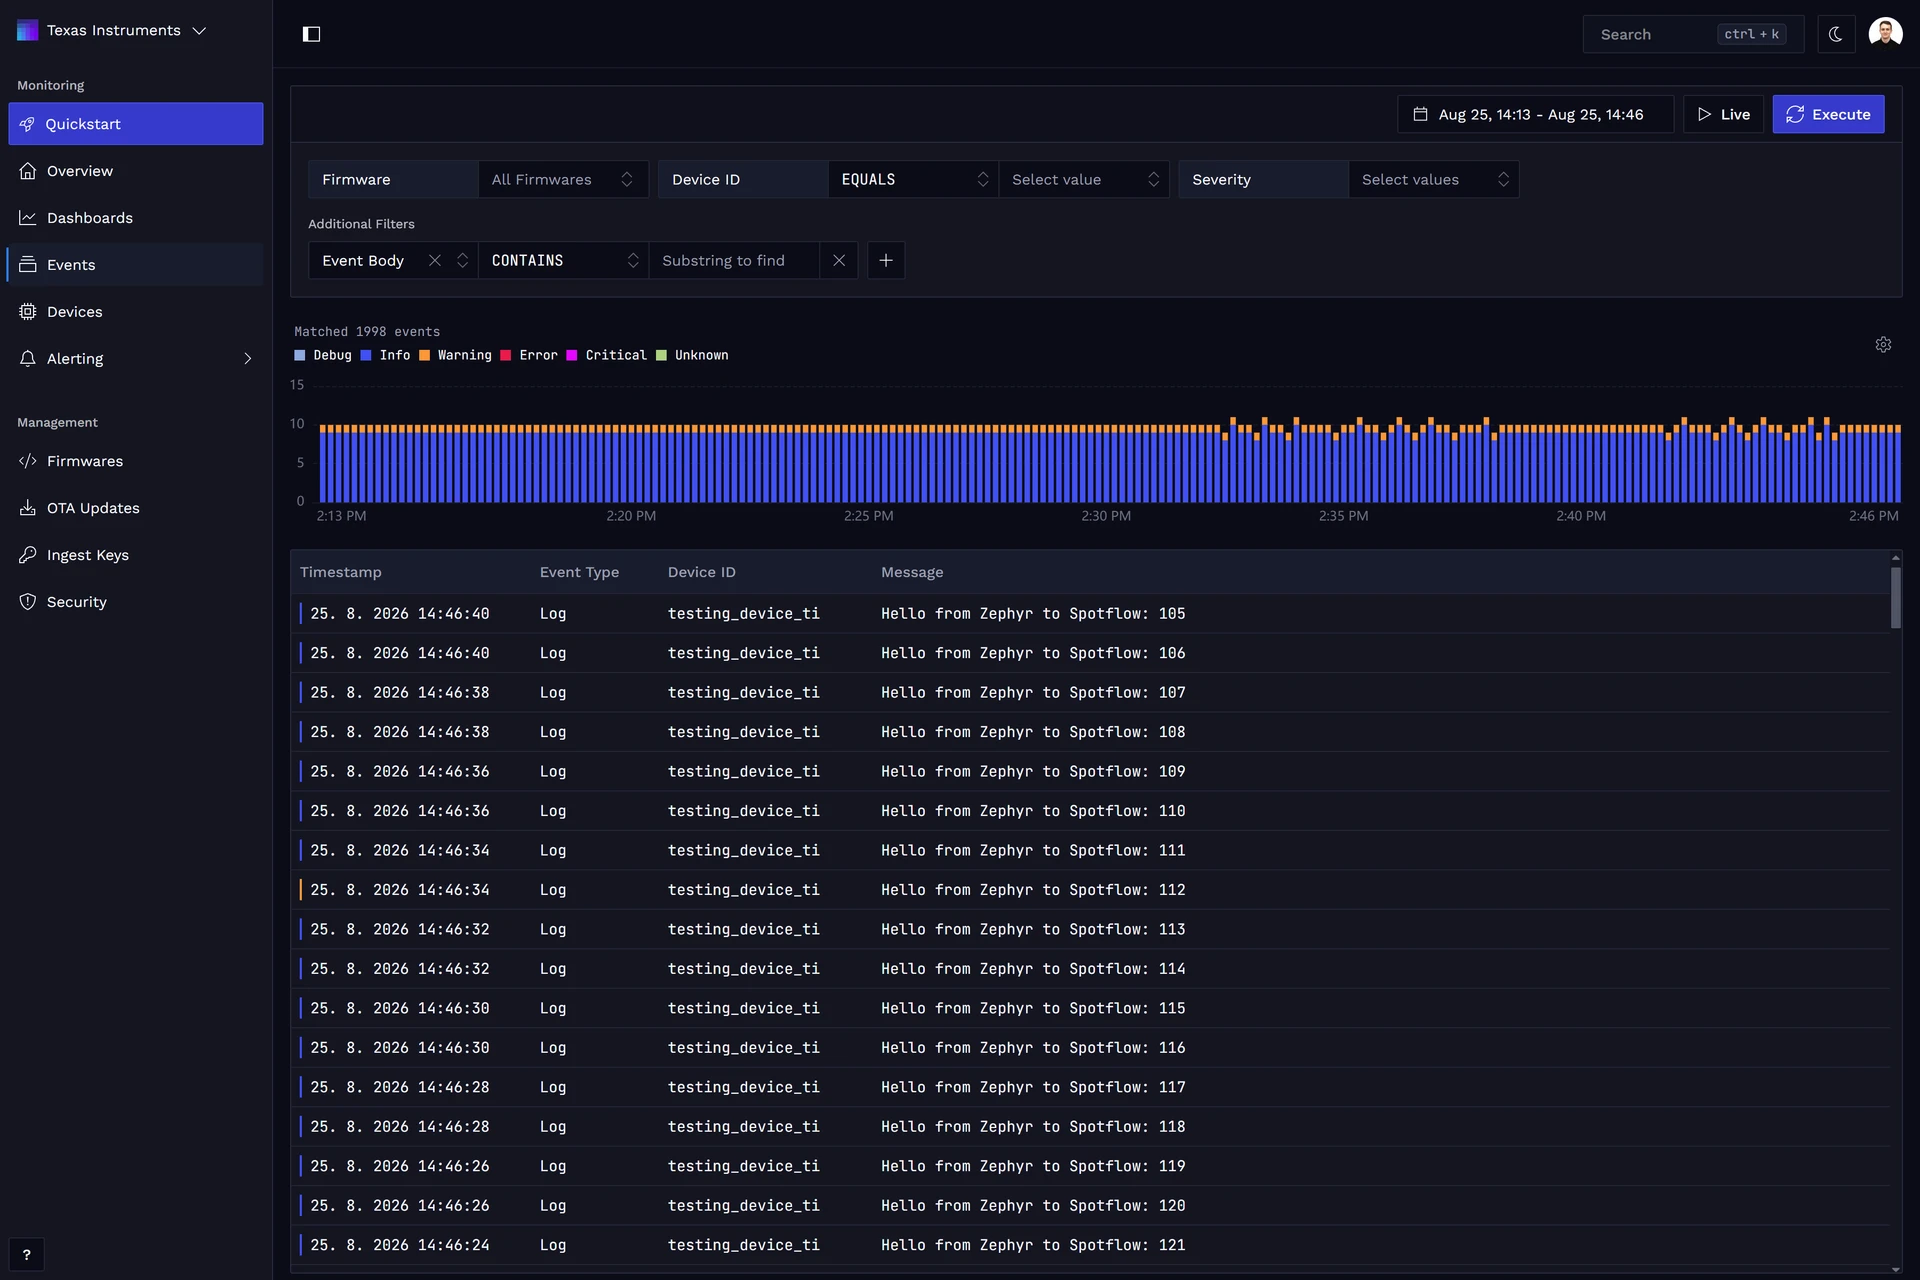Open the Alerting section

point(136,359)
